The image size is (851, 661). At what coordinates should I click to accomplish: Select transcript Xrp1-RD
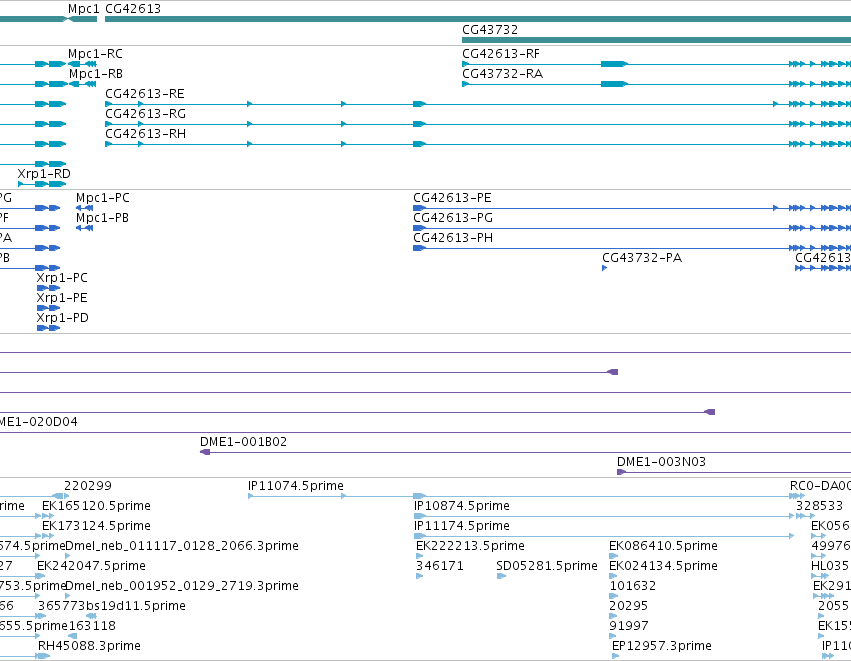[x=44, y=174]
